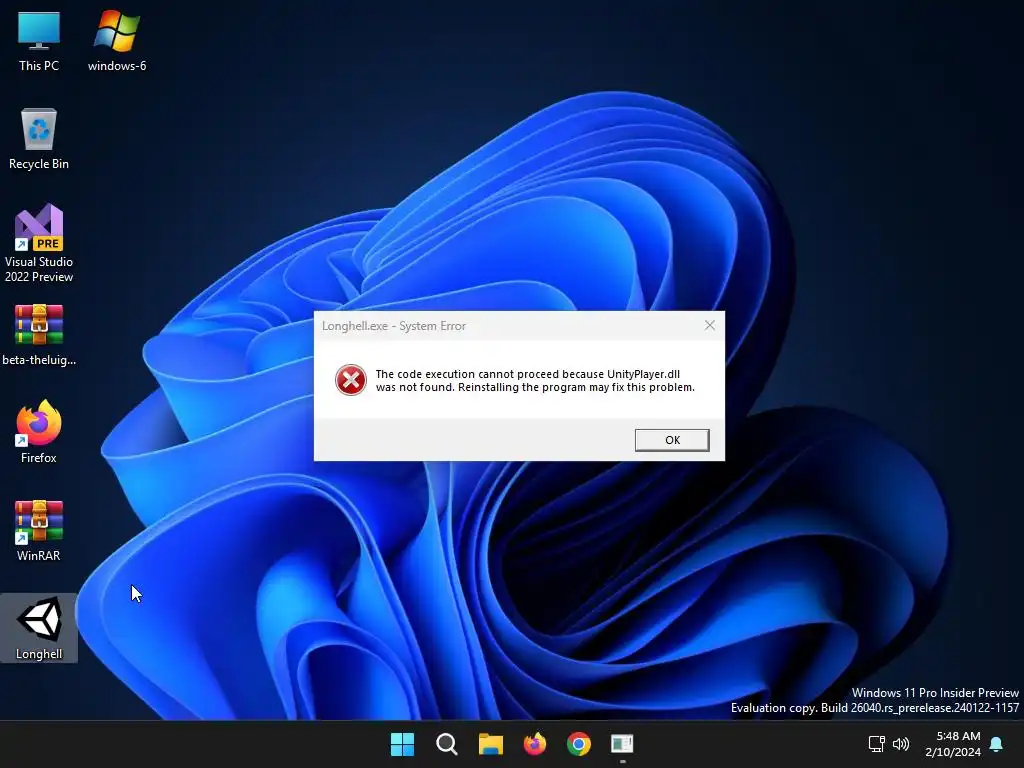
Task: Select the Longhell Unity desktop icon
Action: [39, 628]
